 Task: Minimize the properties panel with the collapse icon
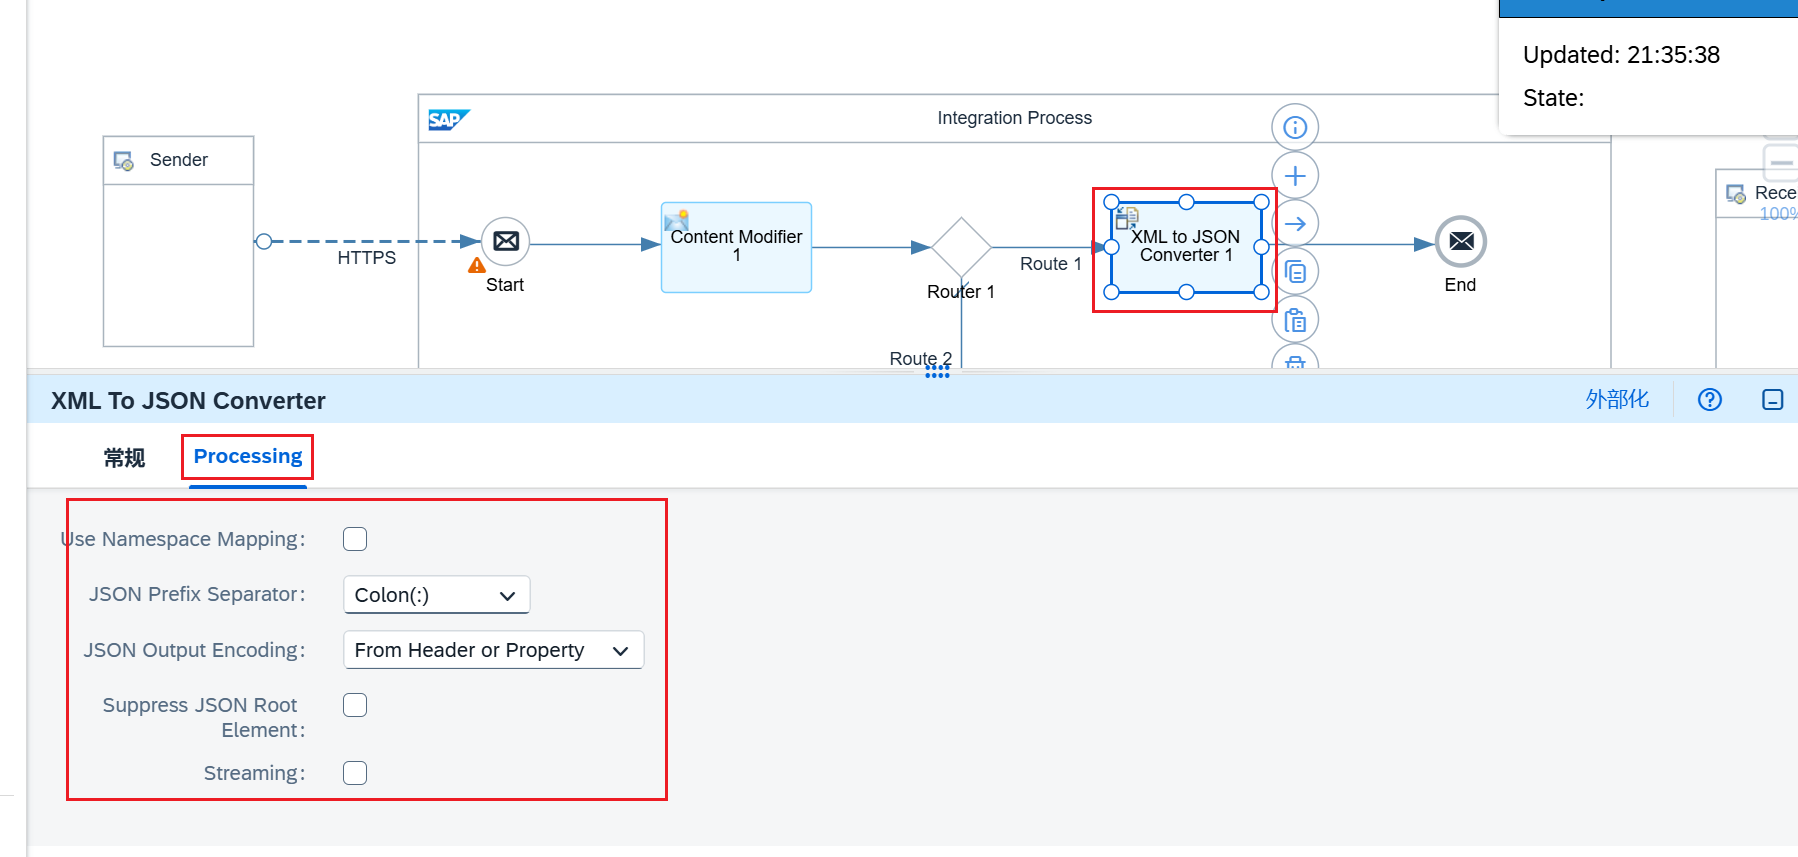click(x=1772, y=400)
